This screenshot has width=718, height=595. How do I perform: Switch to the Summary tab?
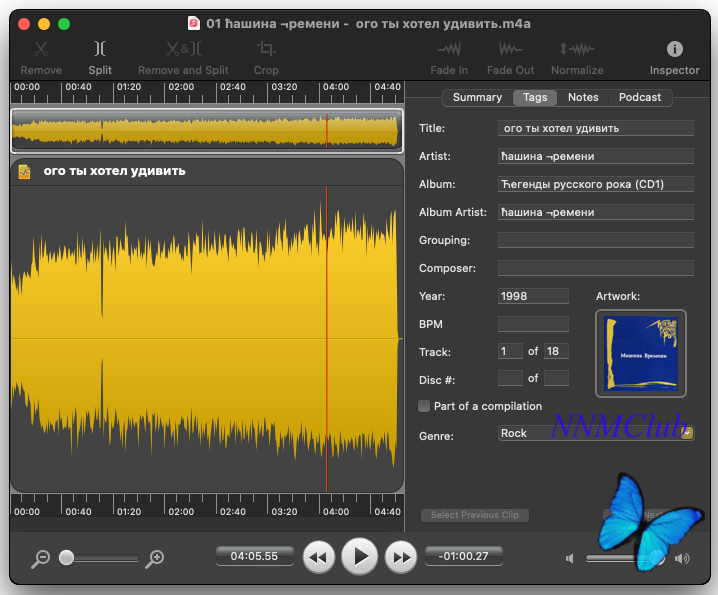click(x=477, y=97)
